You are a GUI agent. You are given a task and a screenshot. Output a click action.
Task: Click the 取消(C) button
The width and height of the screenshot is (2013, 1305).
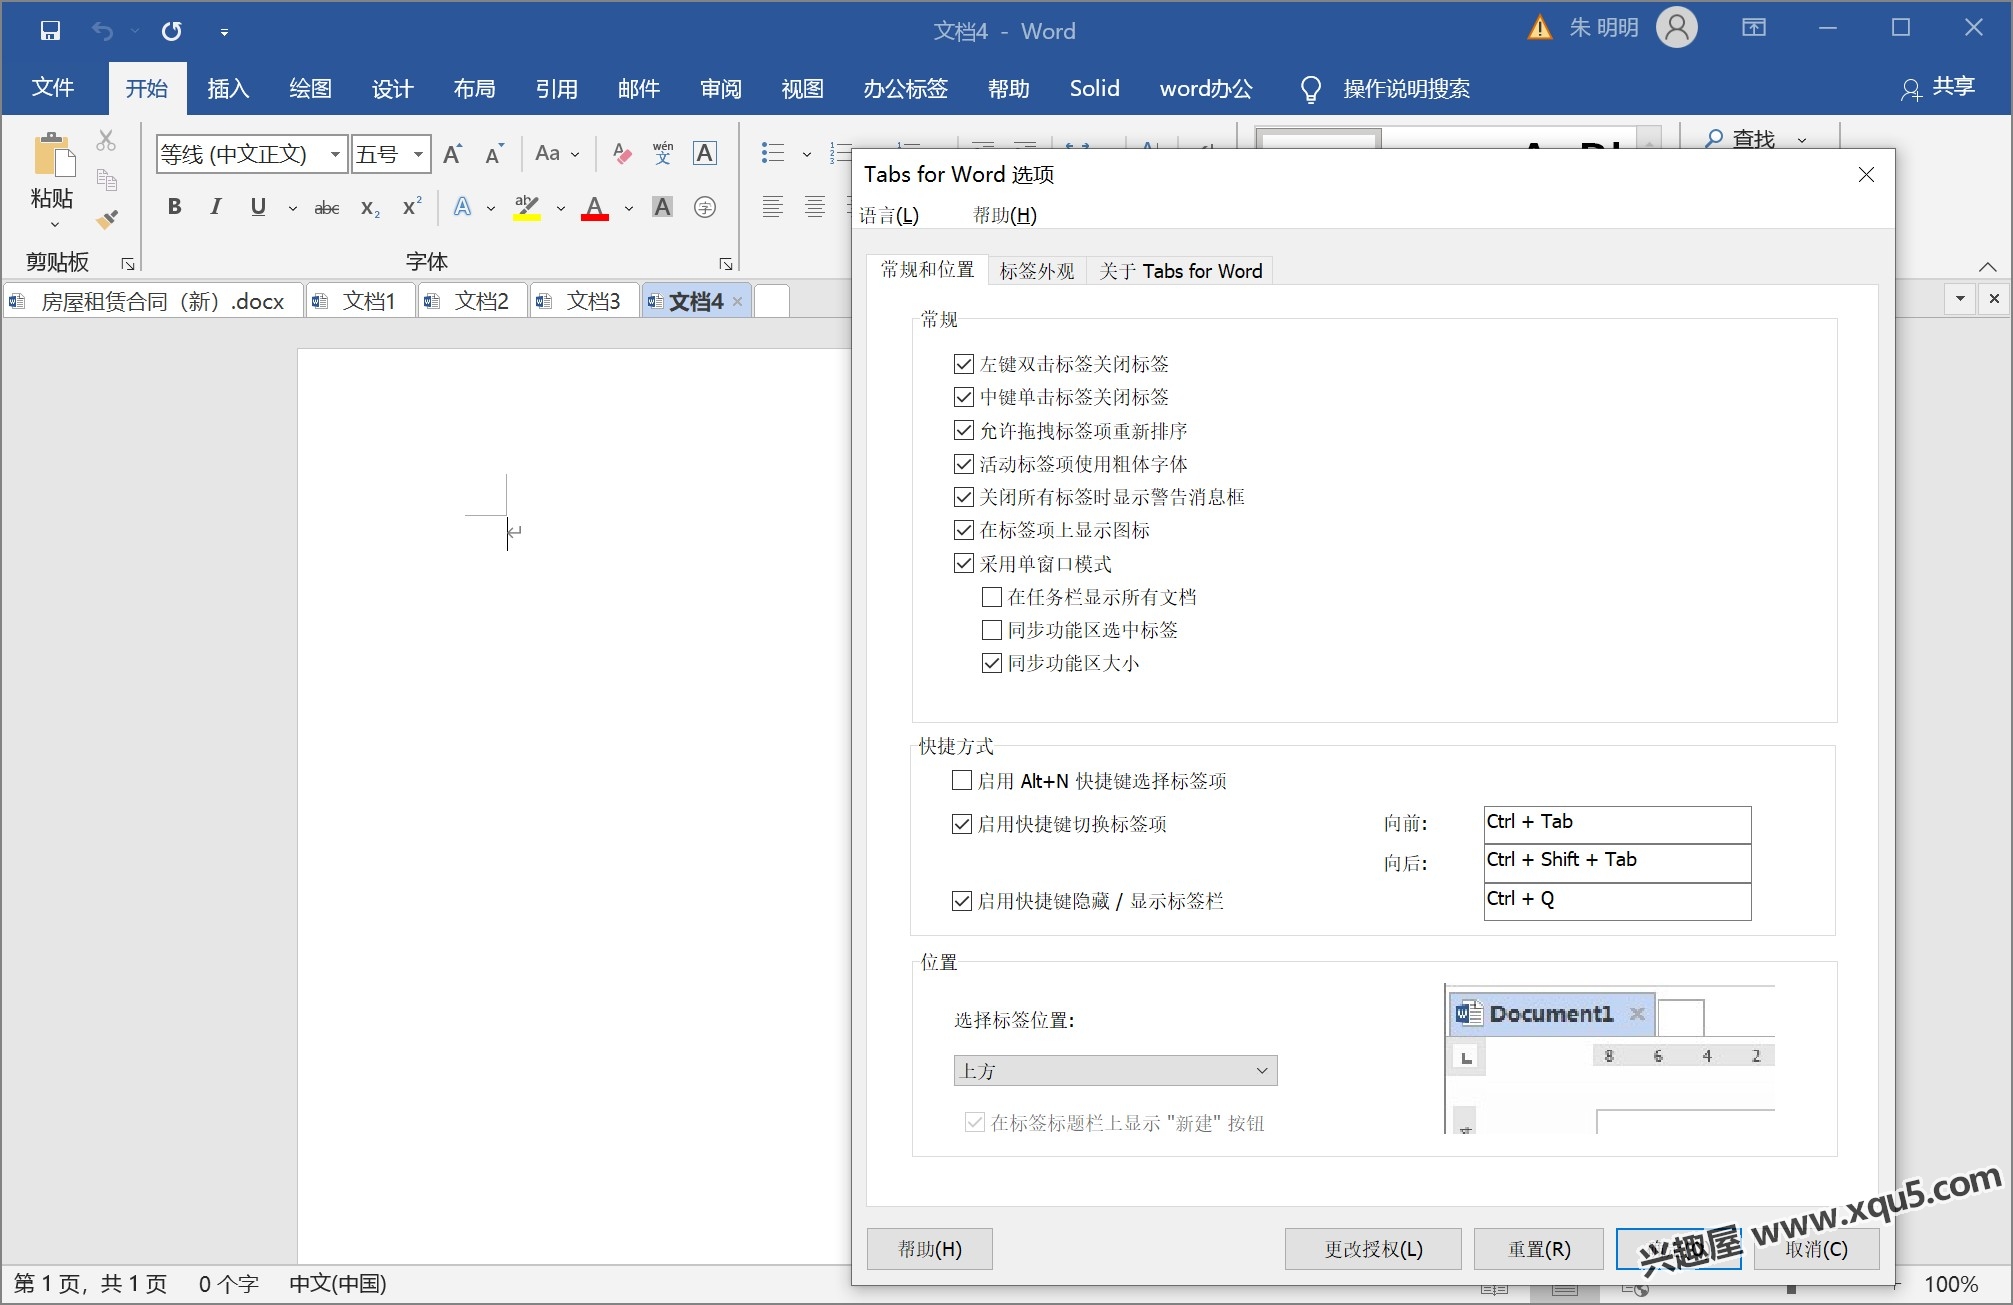point(1816,1249)
